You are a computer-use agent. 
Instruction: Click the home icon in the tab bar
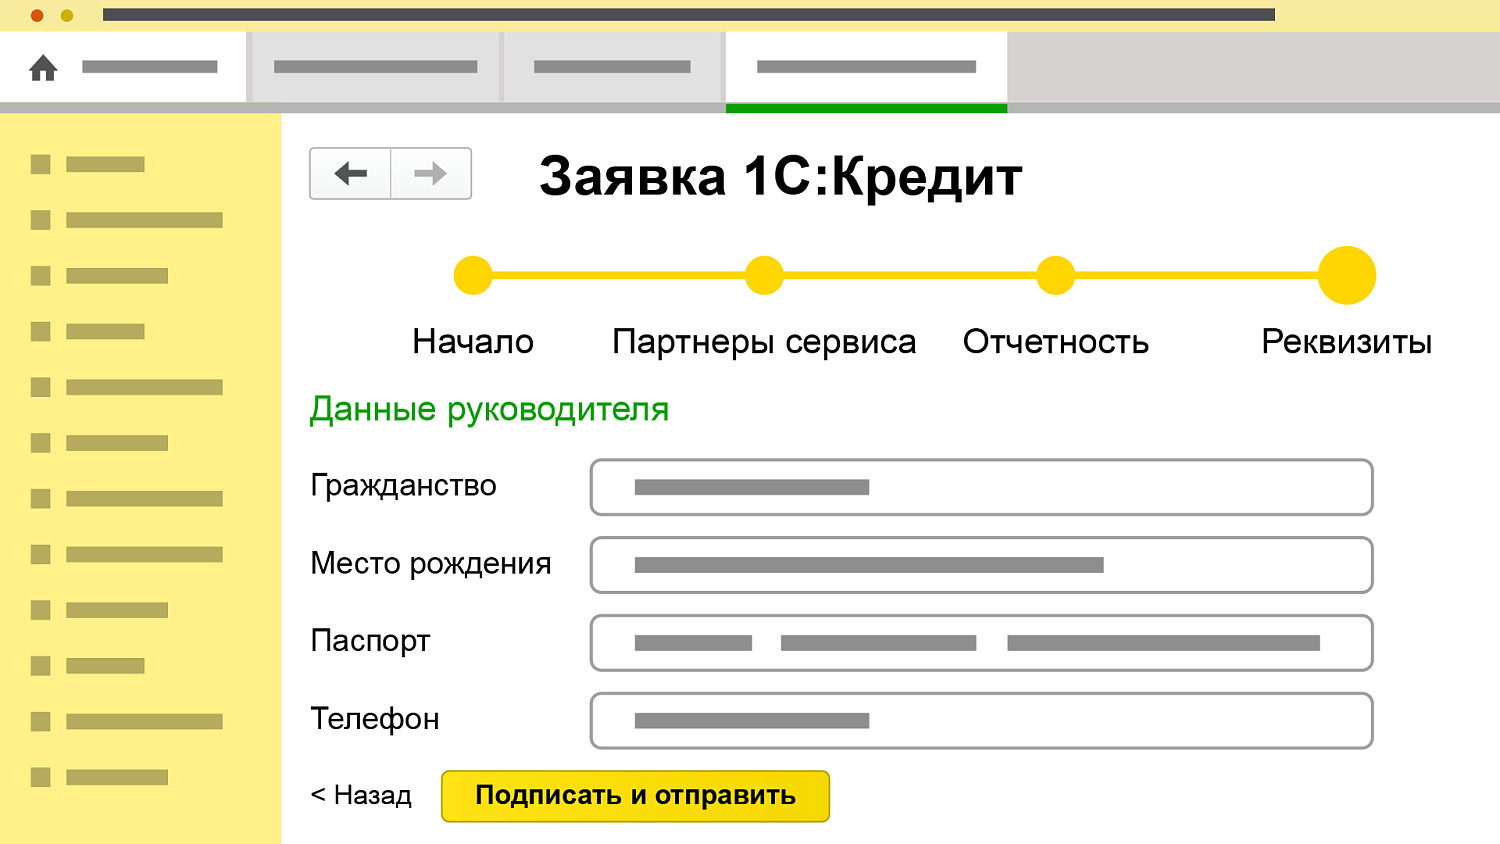click(43, 68)
